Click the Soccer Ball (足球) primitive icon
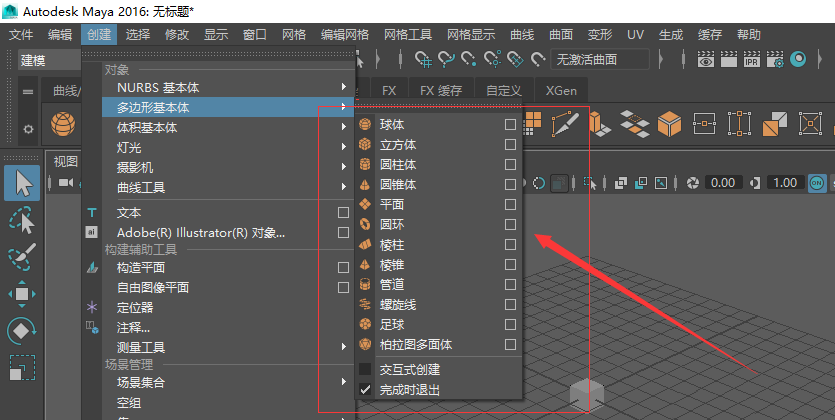835x420 pixels. 365,324
